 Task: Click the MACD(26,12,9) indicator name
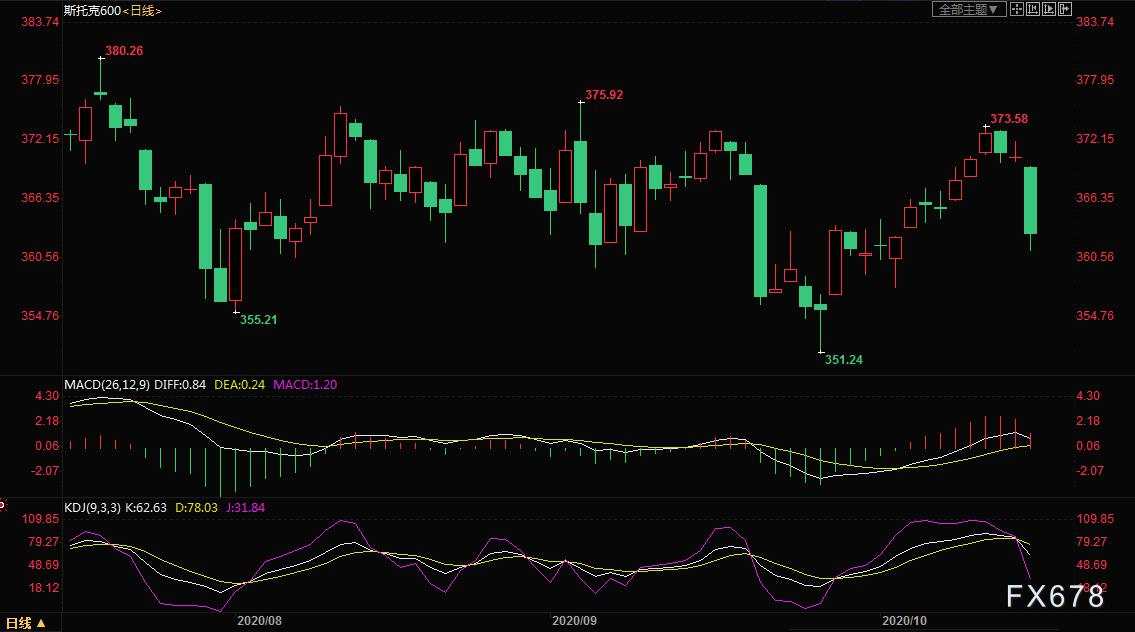(x=107, y=385)
